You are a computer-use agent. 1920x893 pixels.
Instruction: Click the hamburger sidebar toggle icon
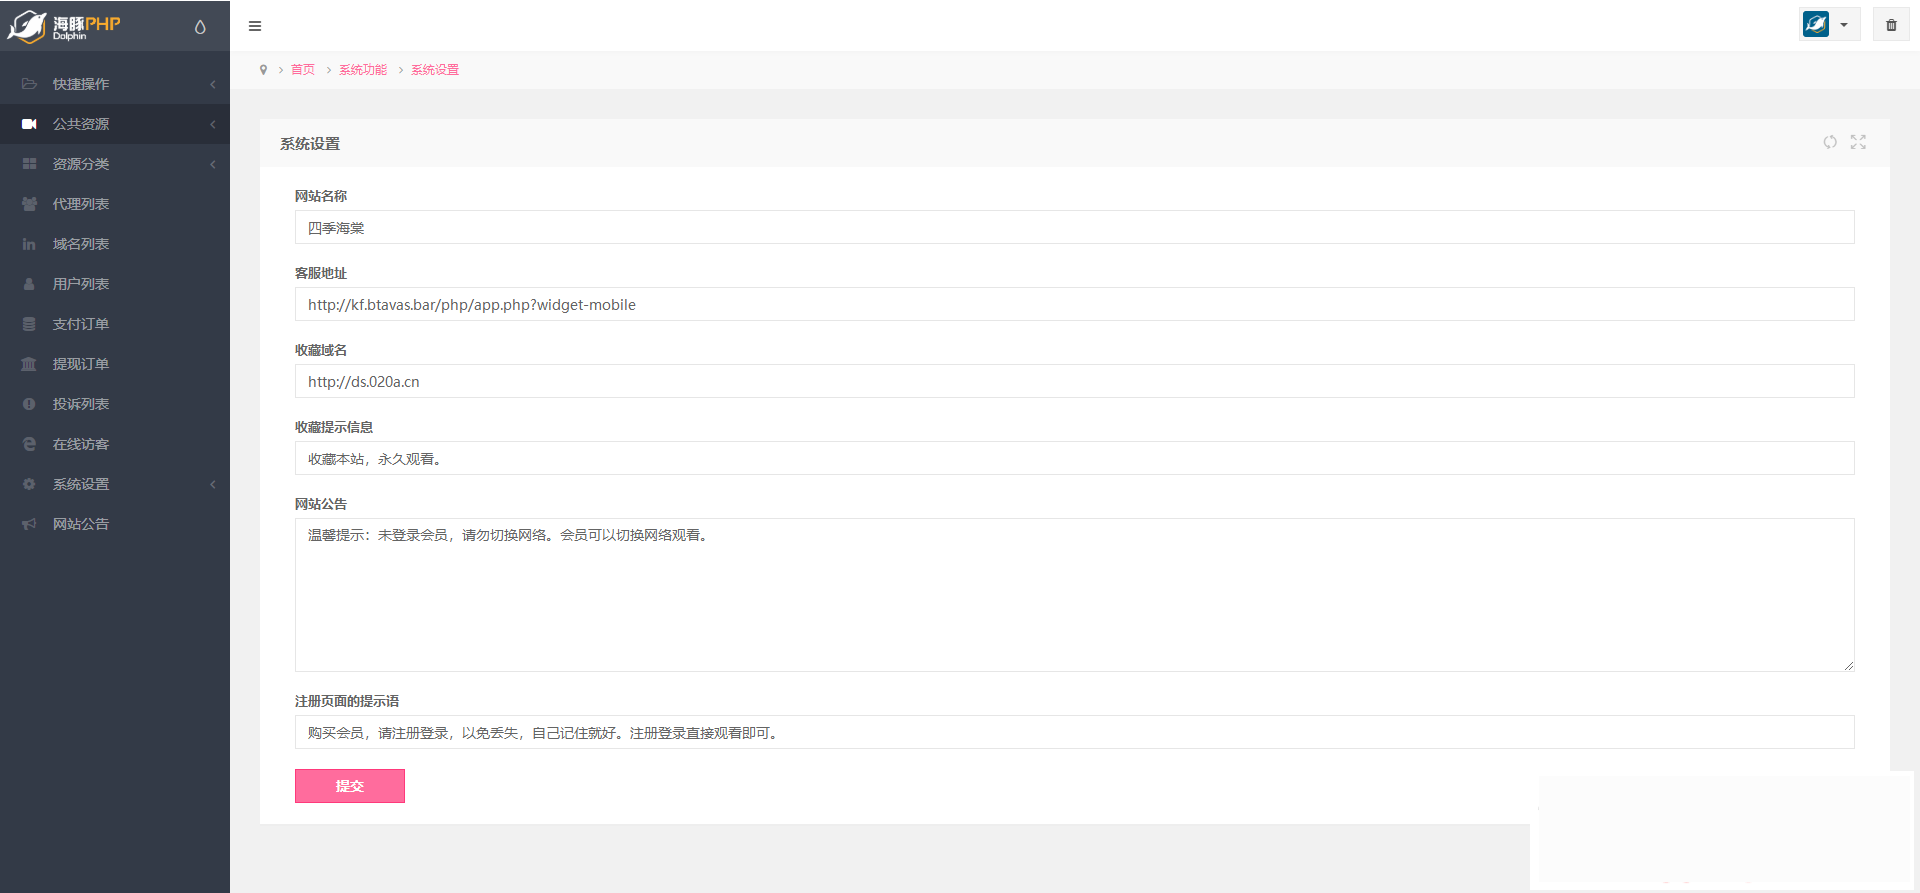(x=255, y=26)
